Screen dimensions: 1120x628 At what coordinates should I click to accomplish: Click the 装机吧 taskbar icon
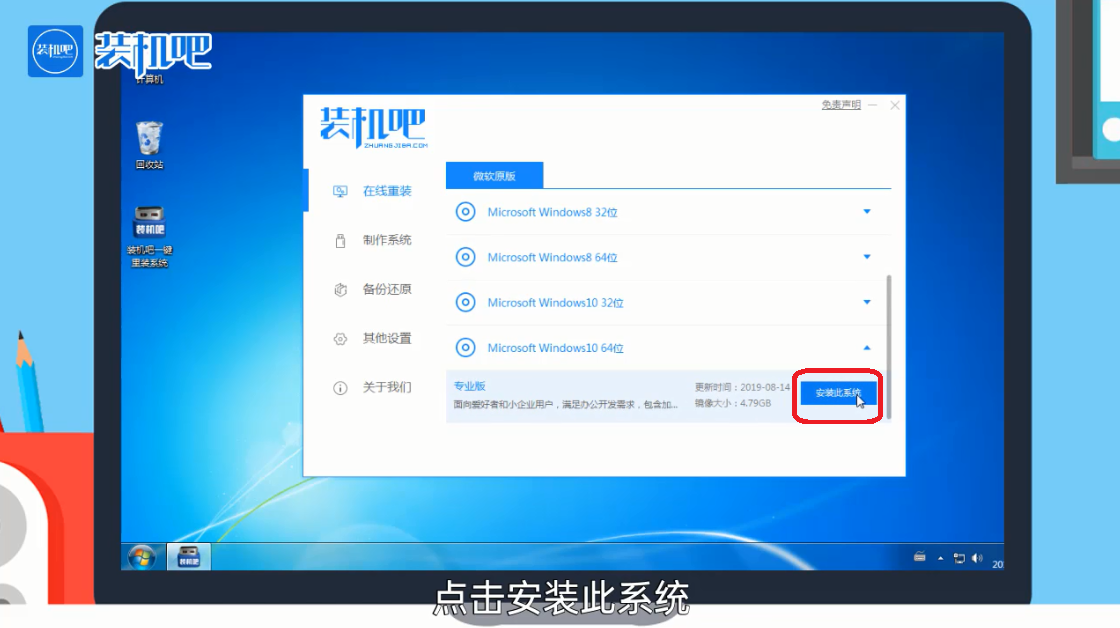coord(189,557)
